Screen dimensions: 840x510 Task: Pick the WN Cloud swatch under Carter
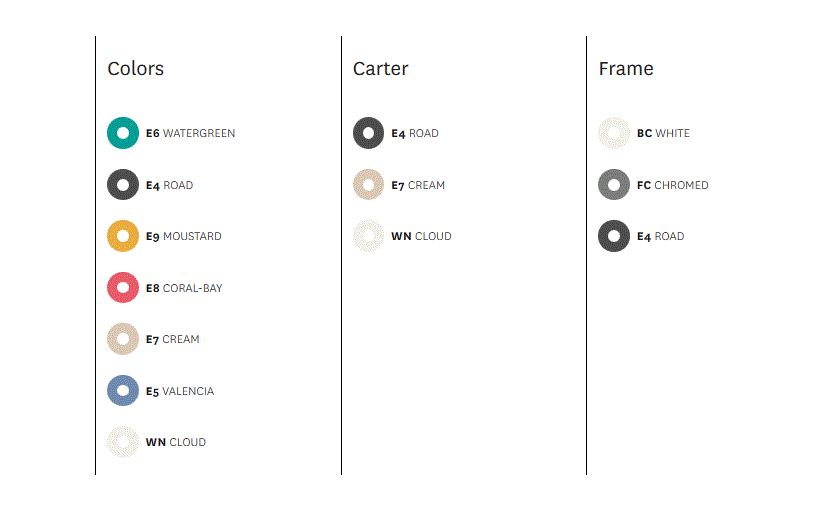(x=369, y=236)
